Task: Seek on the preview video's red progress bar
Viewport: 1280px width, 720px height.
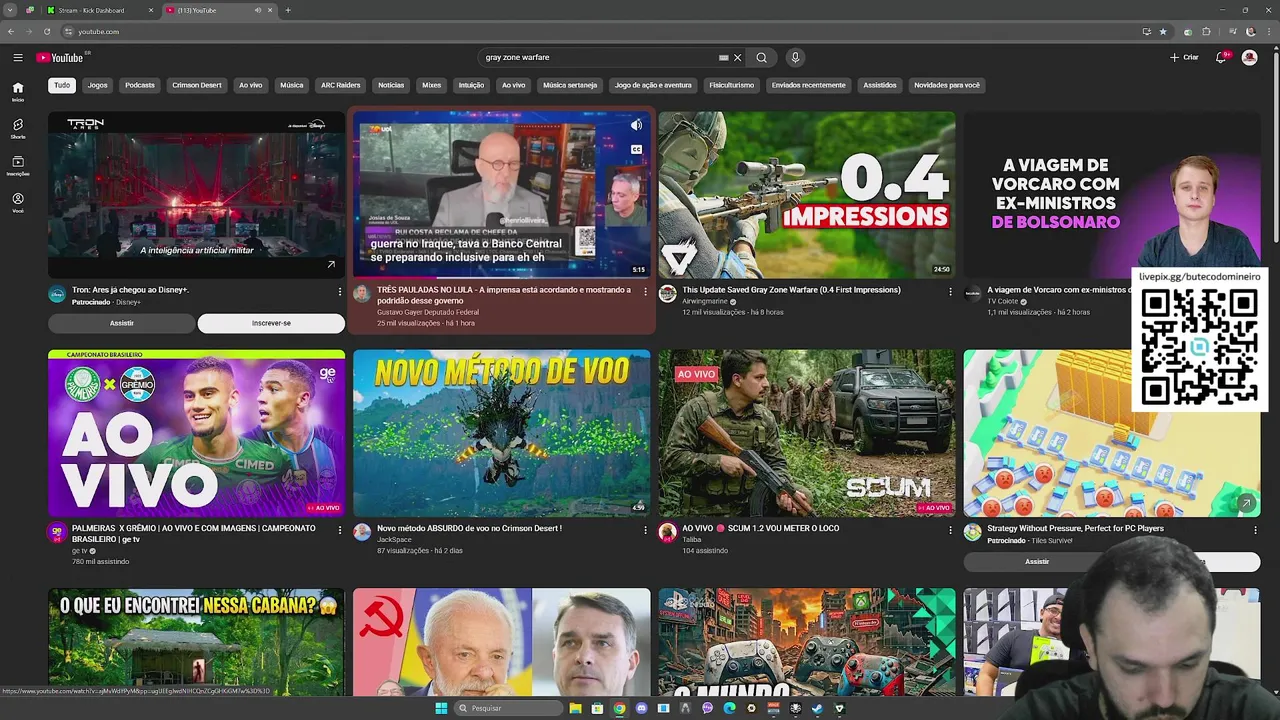Action: tap(502, 278)
